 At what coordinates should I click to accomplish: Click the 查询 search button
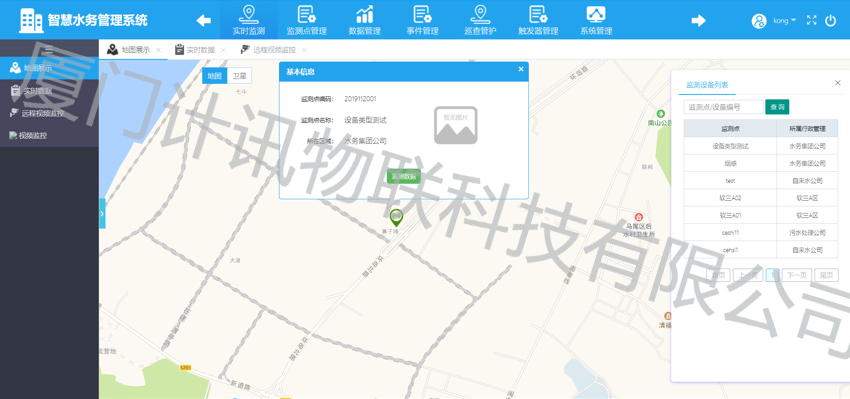[x=777, y=107]
